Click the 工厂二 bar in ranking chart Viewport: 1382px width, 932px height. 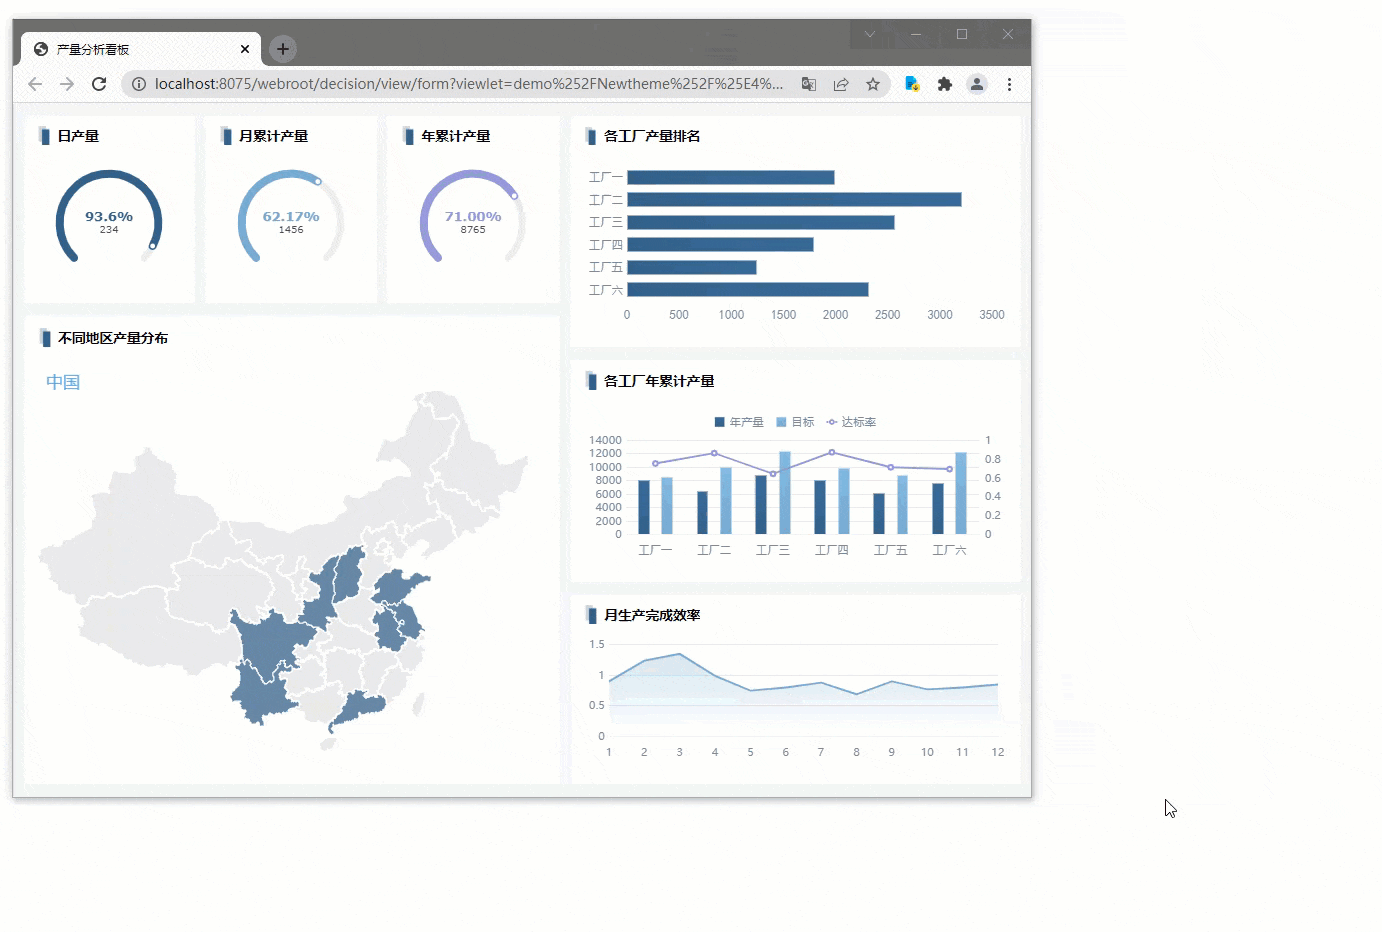(794, 200)
